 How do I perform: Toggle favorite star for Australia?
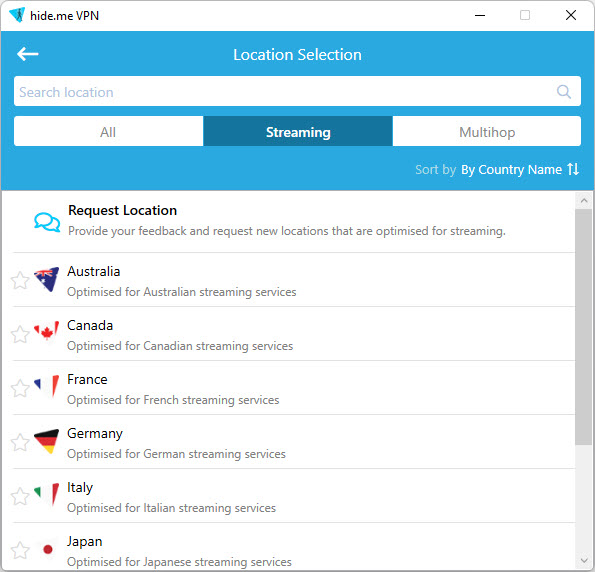(20, 280)
